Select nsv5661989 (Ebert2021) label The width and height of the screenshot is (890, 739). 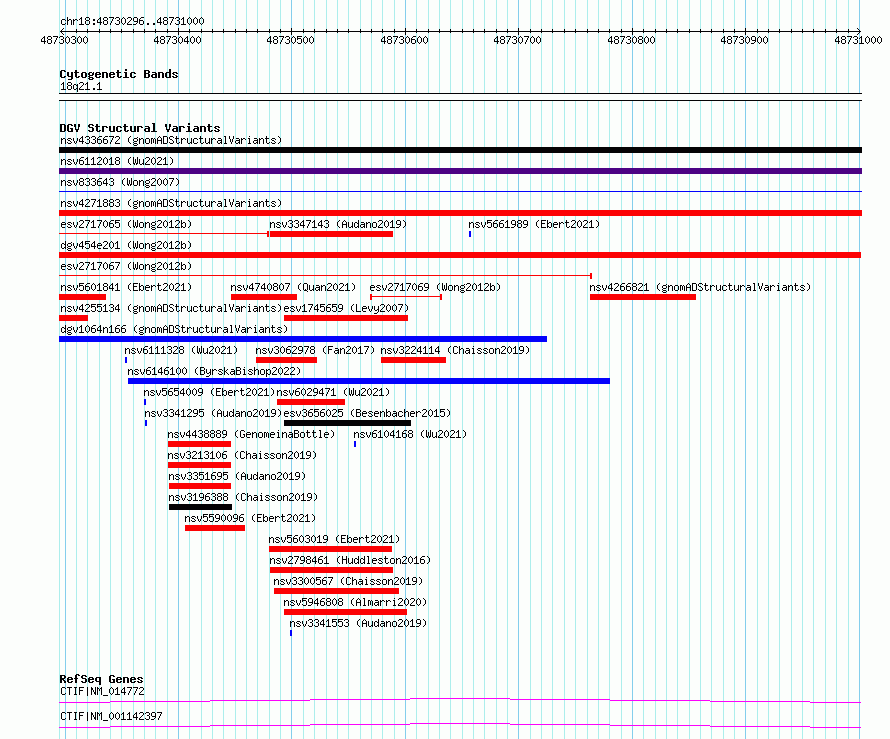point(534,224)
